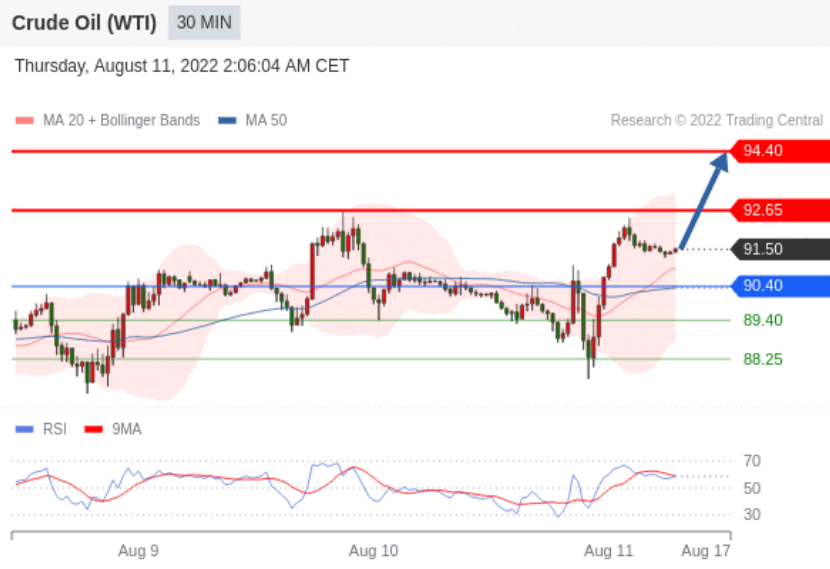Image resolution: width=830 pixels, height=569 pixels.
Task: Open the Research © 2022 Trading Central credit
Action: click(x=717, y=121)
